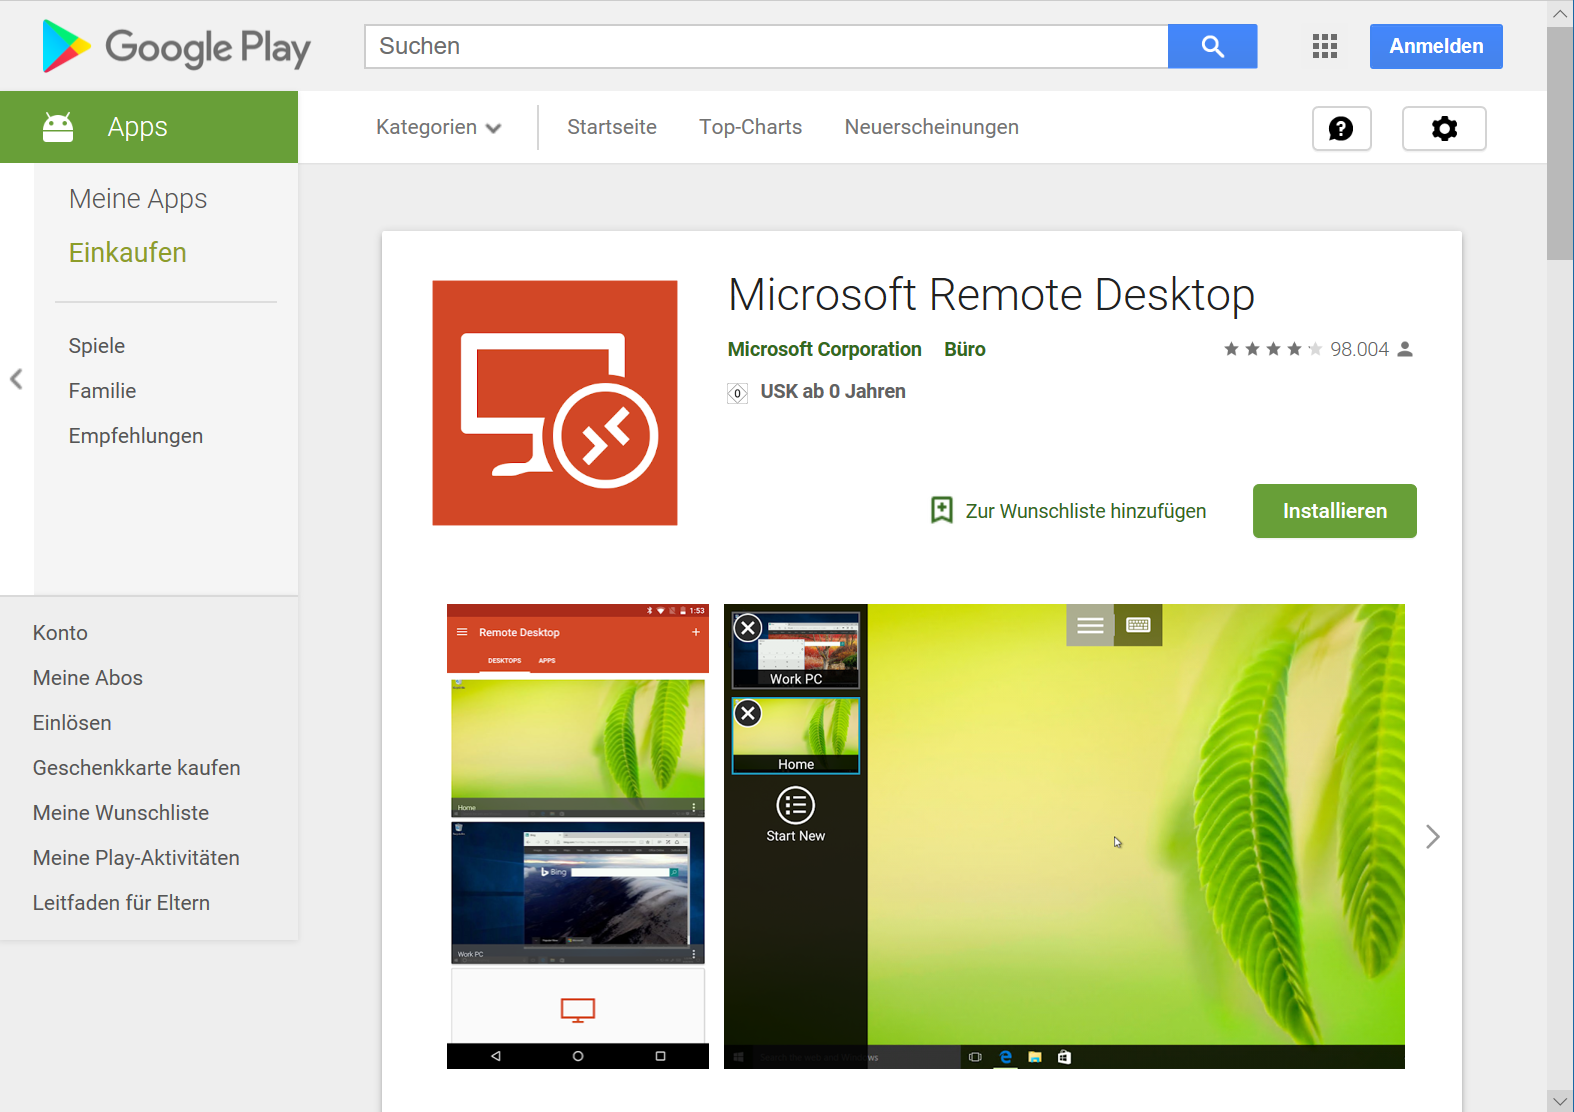Open Neuerscheinungen tab
This screenshot has height=1112, width=1574.
pos(932,127)
